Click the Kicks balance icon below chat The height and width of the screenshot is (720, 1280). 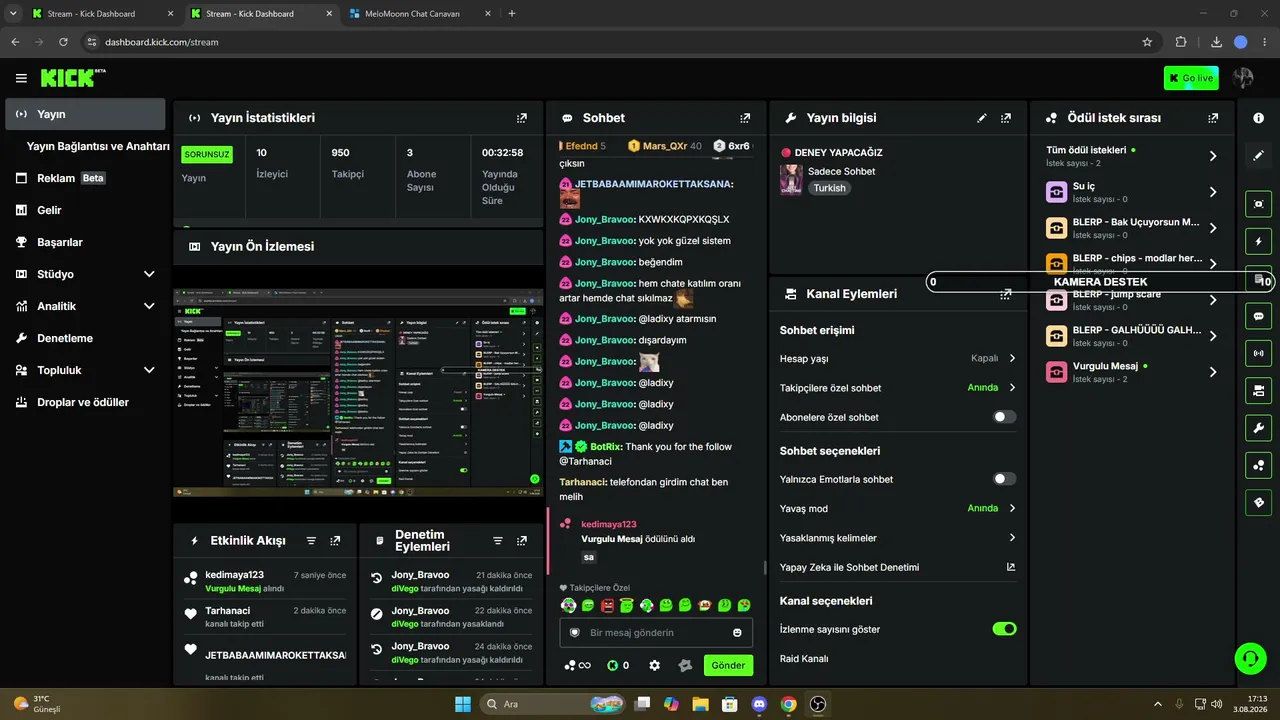click(x=618, y=665)
